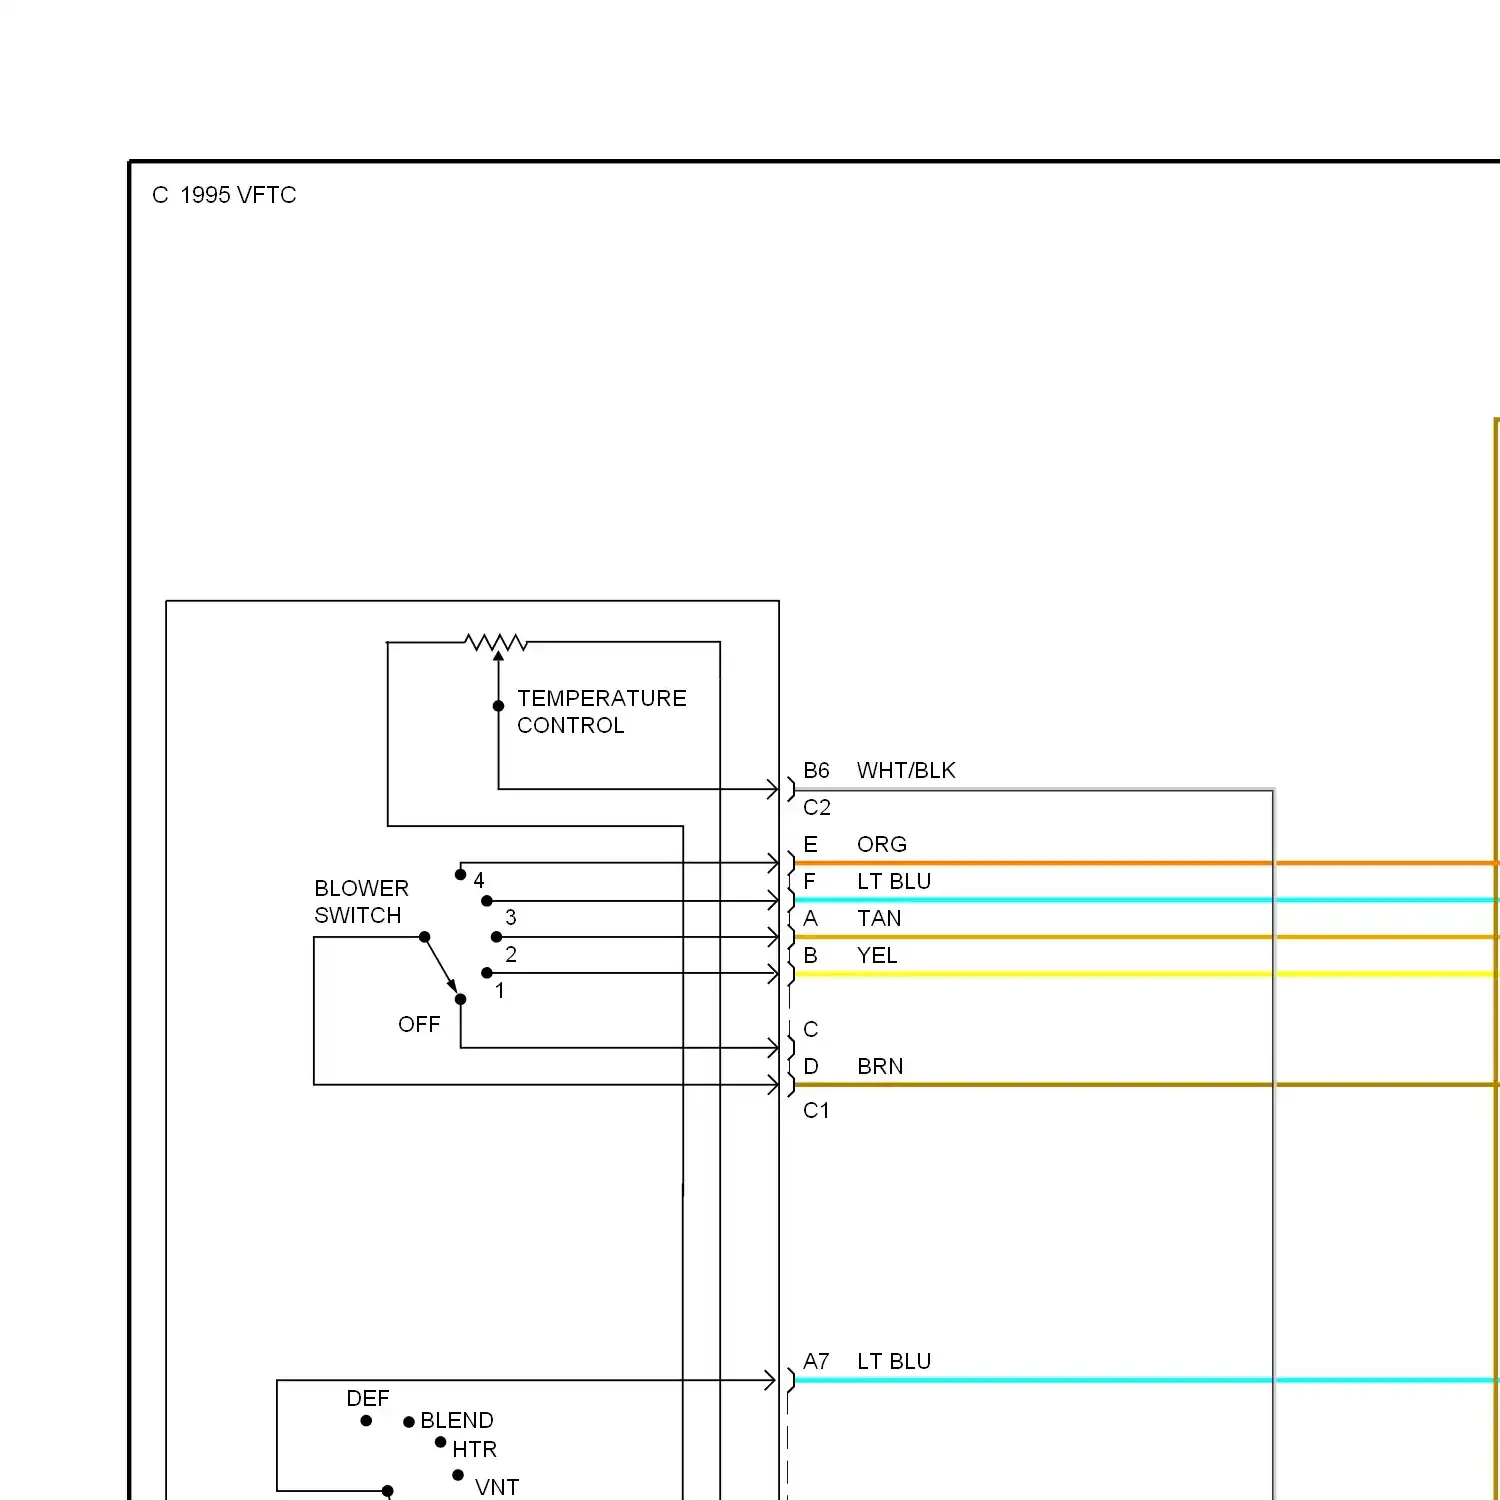This screenshot has height=1500, width=1500.
Task: Click blower switch position number '3'
Action: click(x=511, y=917)
